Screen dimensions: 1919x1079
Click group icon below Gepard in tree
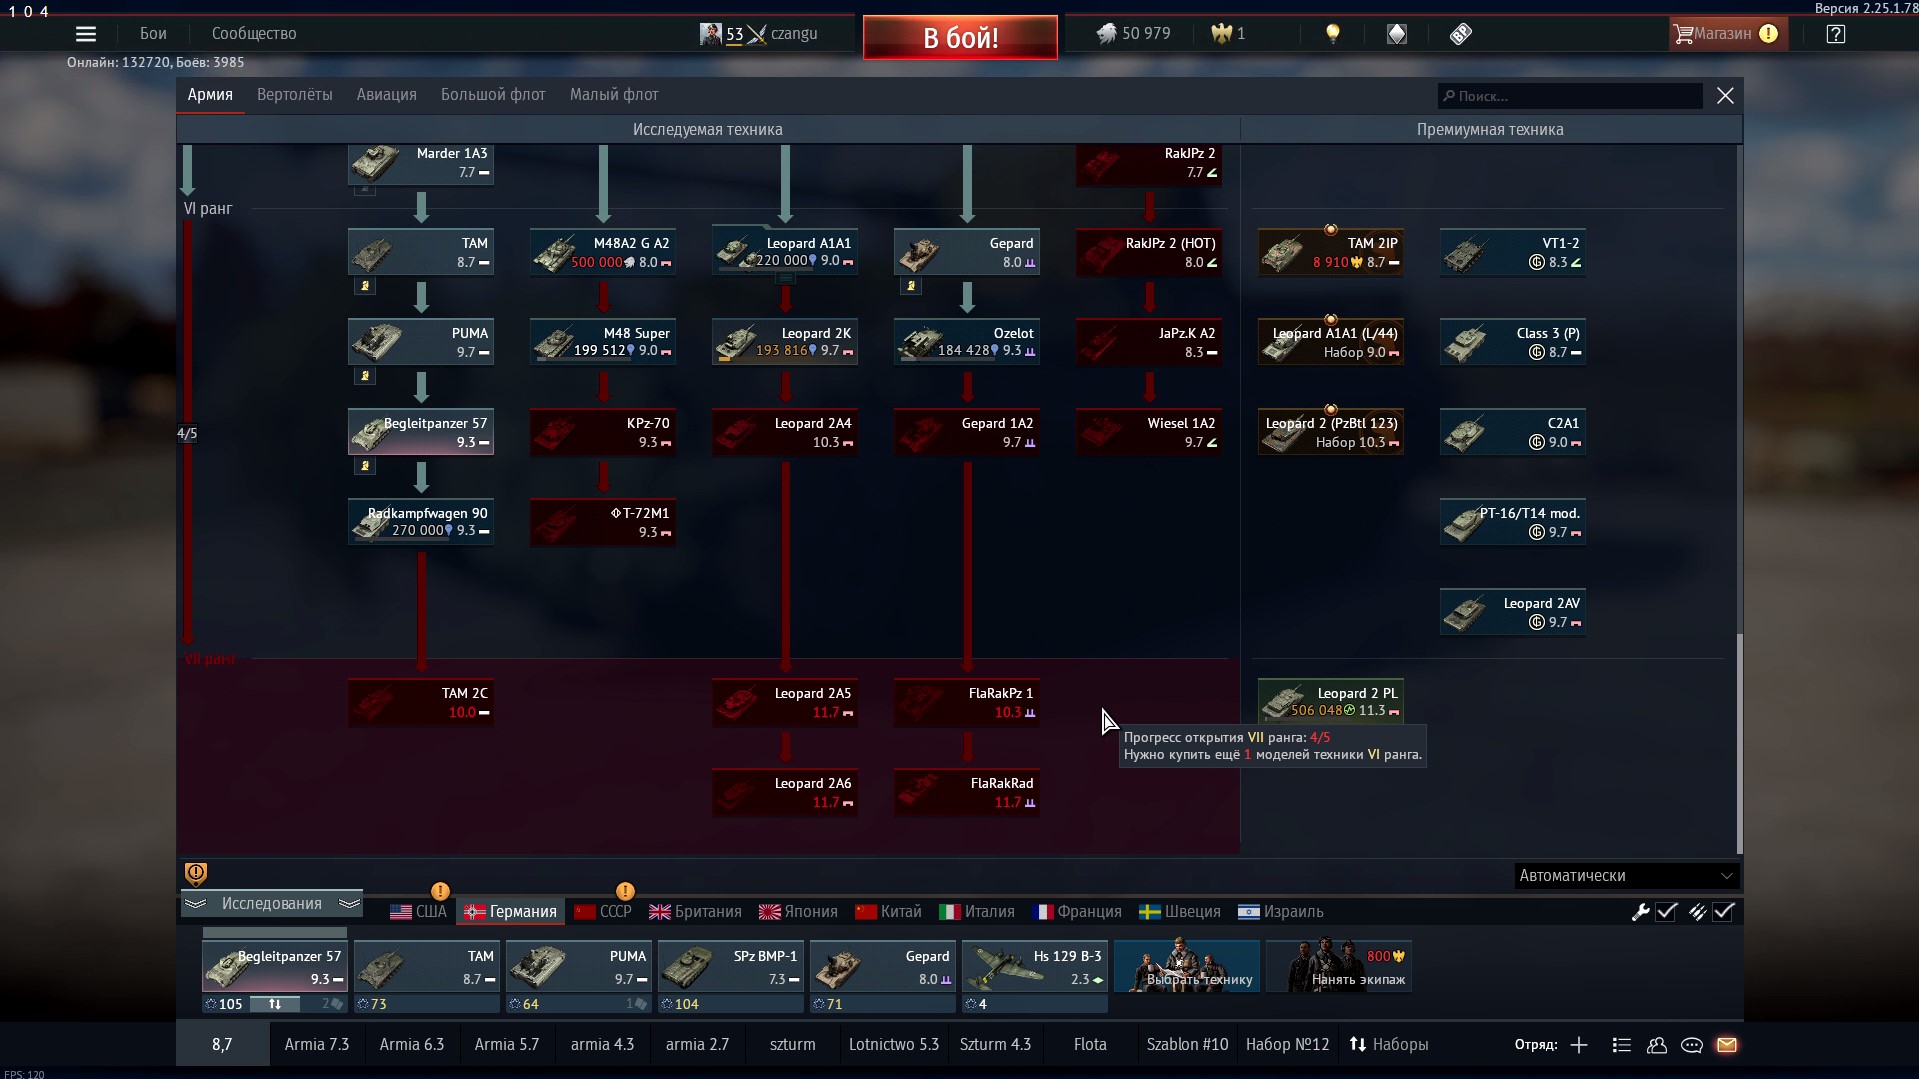tap(911, 286)
